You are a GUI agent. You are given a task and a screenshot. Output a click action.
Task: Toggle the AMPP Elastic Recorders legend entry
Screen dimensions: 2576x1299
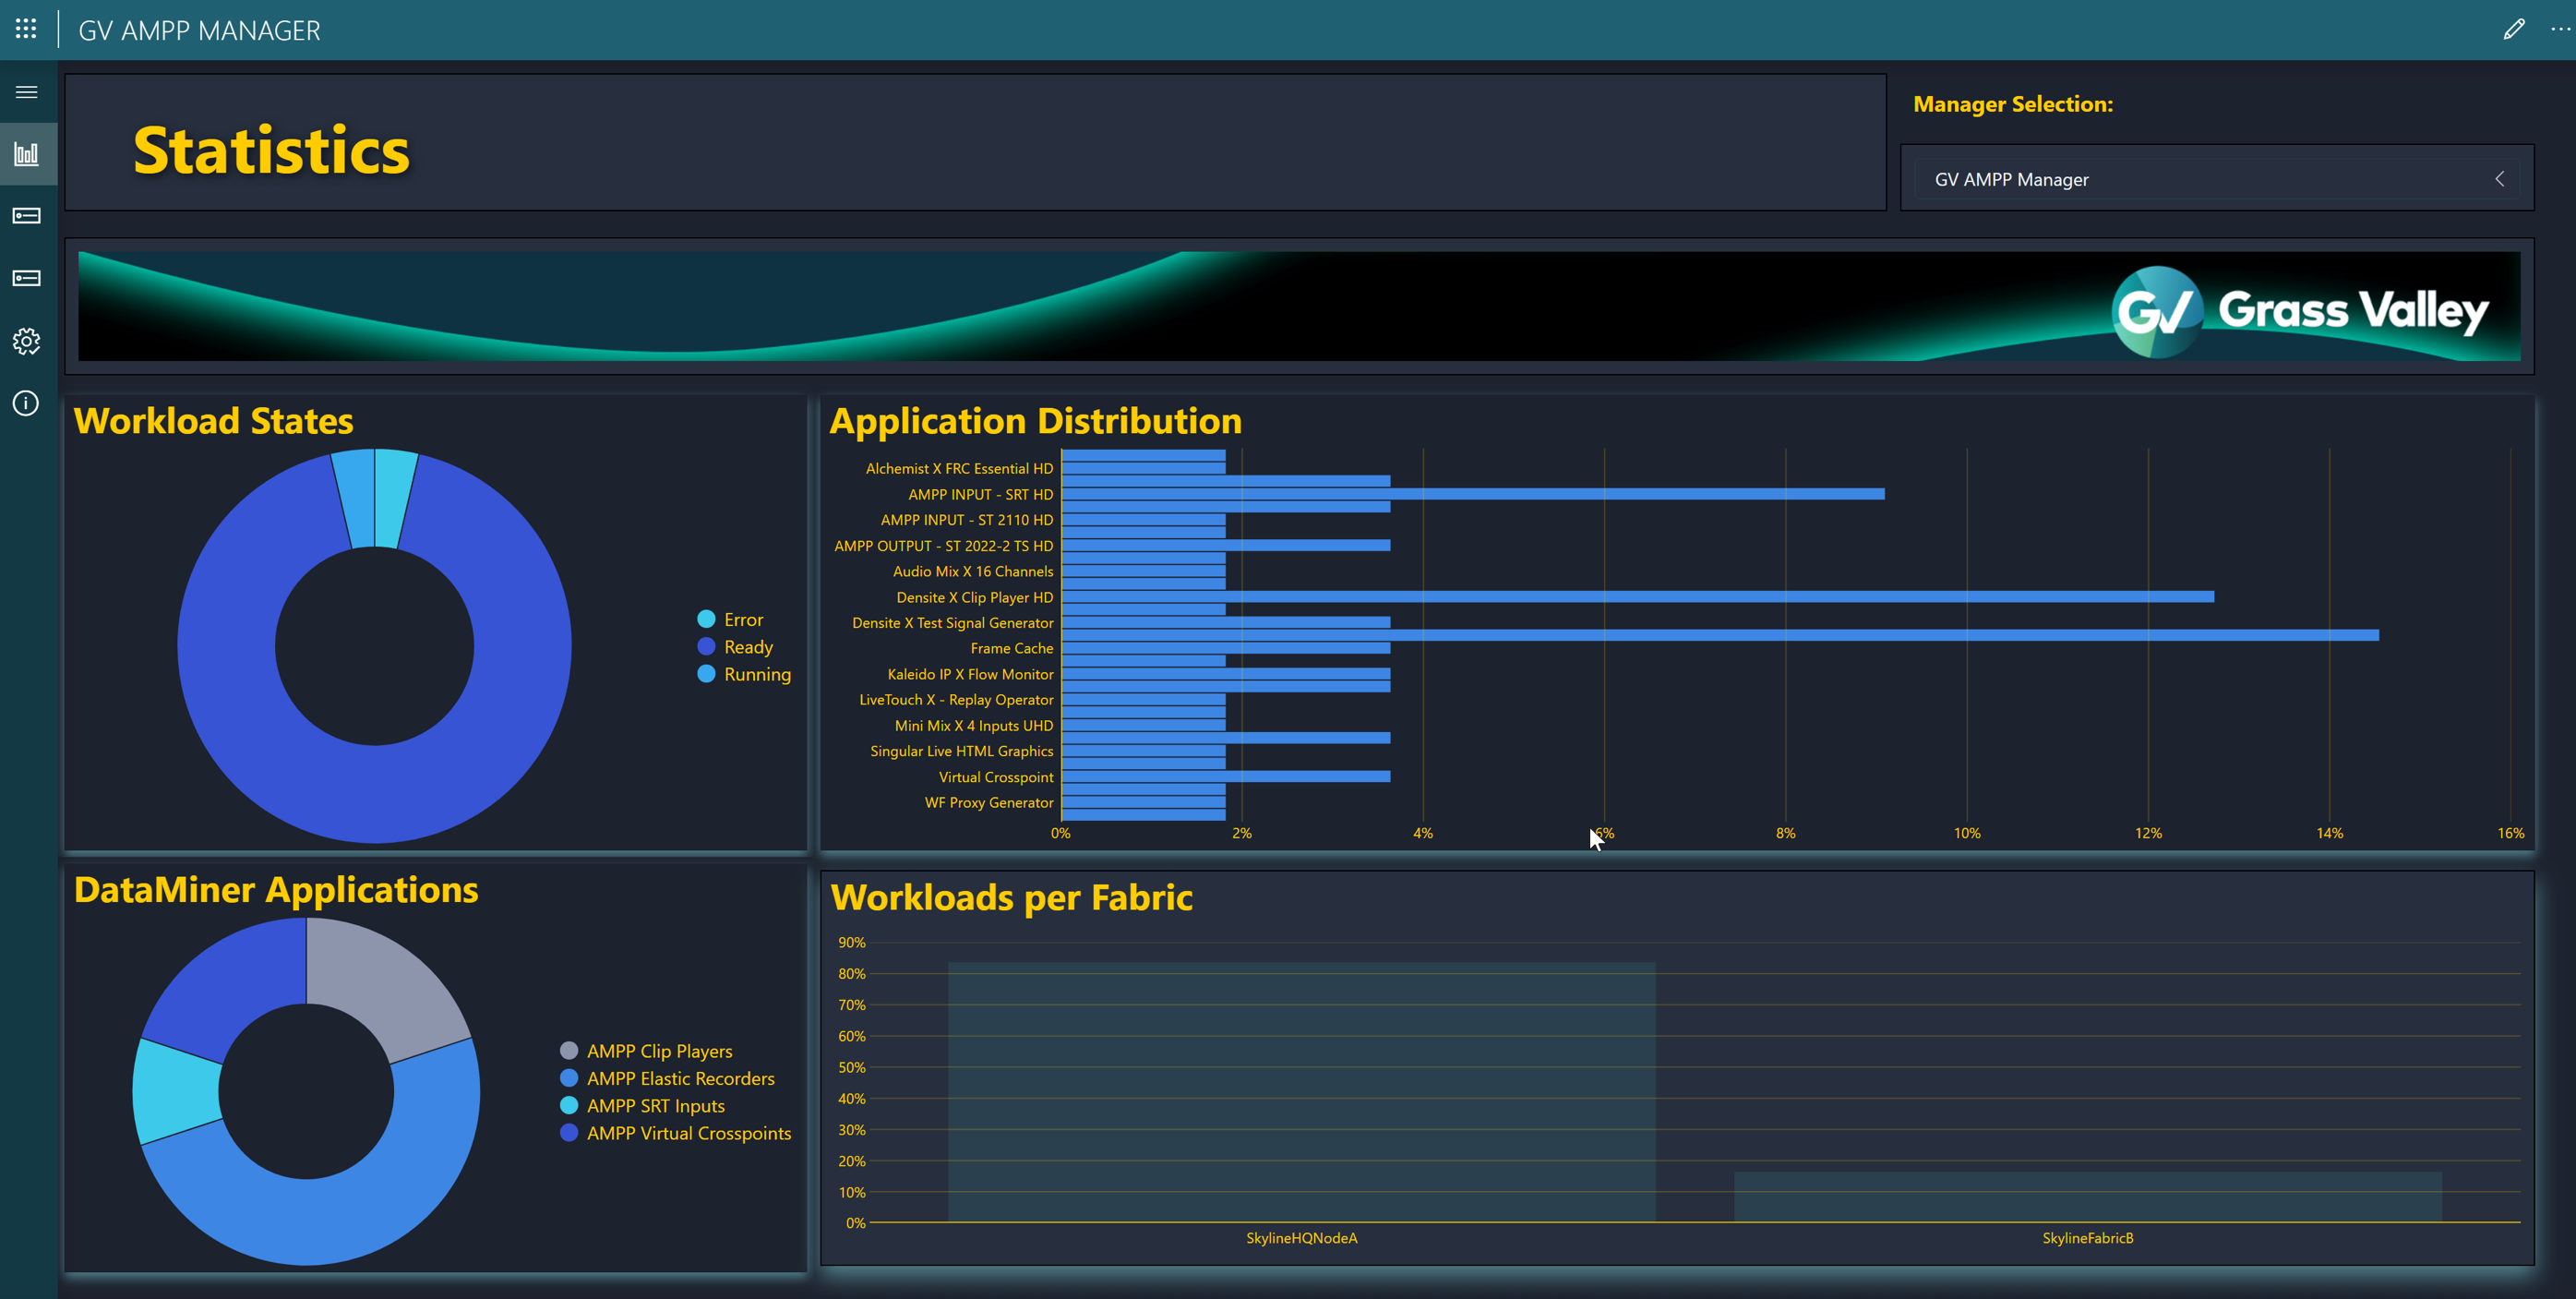pos(668,1078)
